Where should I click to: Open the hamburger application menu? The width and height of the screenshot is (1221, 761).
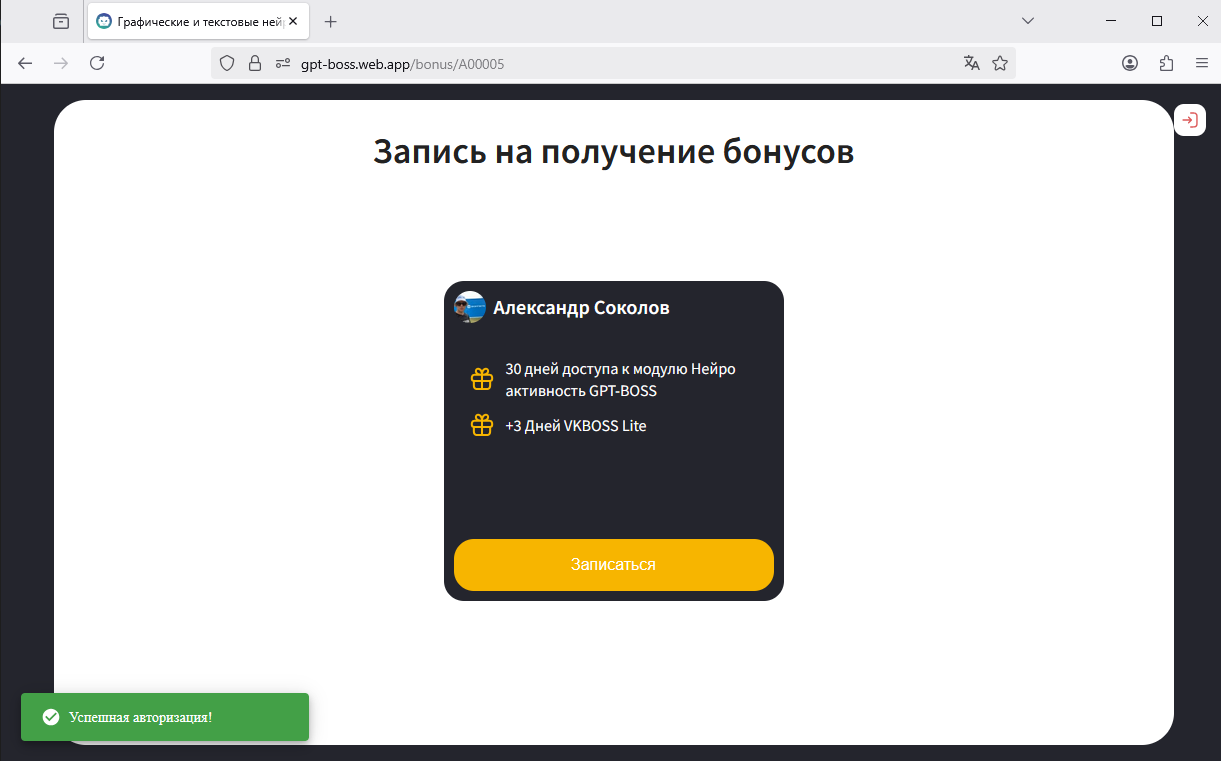pos(1202,63)
